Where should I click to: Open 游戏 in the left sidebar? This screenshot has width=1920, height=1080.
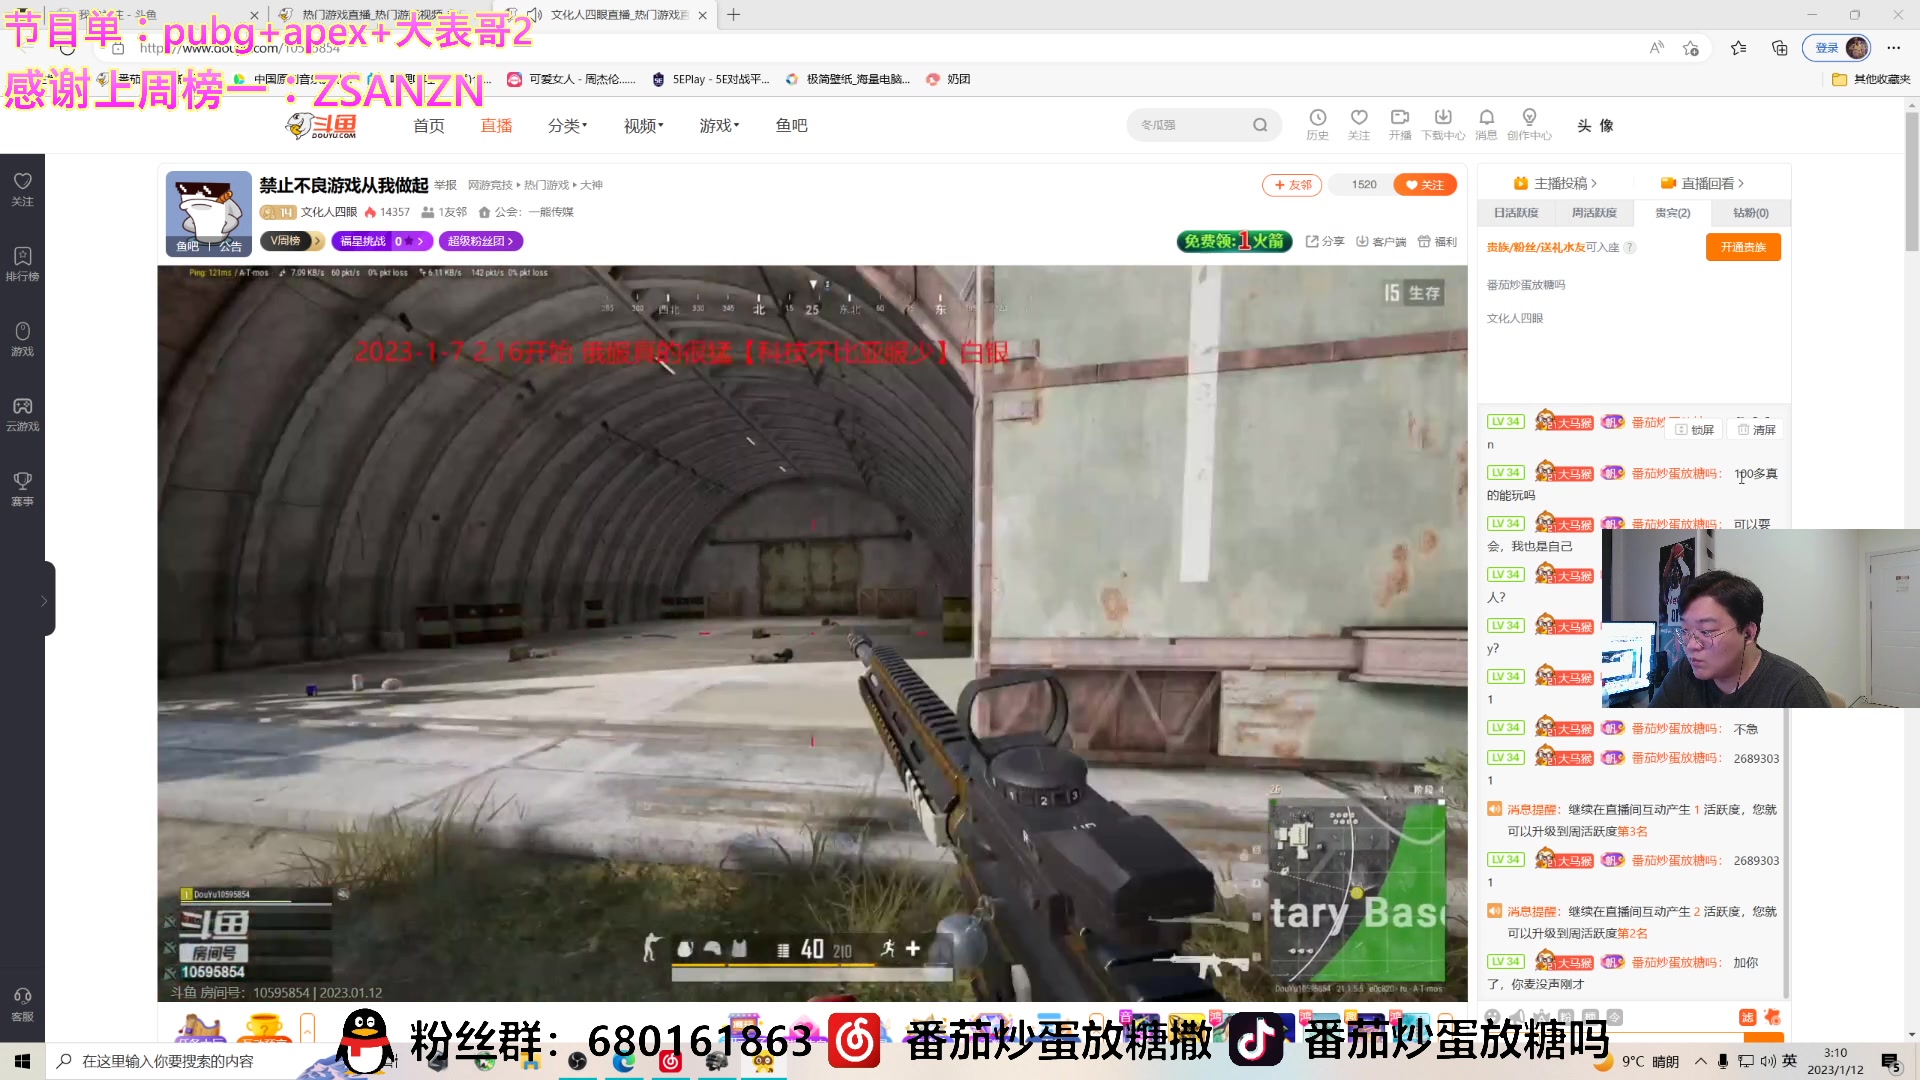22,339
